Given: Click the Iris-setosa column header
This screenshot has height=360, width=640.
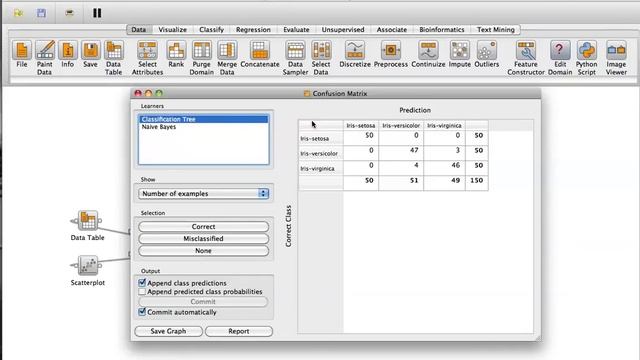Looking at the screenshot, I should click(361, 125).
